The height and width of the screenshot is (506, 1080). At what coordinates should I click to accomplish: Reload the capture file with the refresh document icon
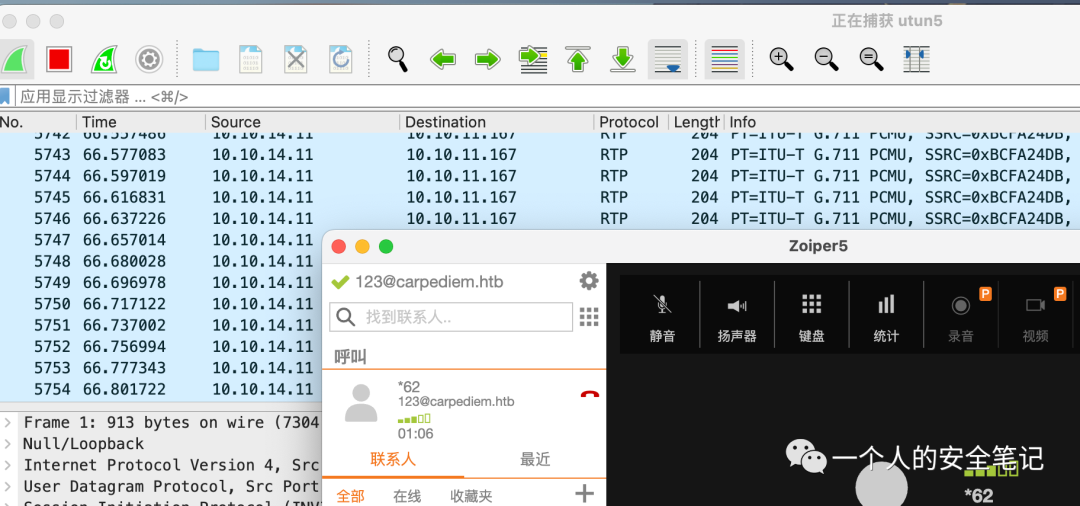tap(340, 59)
